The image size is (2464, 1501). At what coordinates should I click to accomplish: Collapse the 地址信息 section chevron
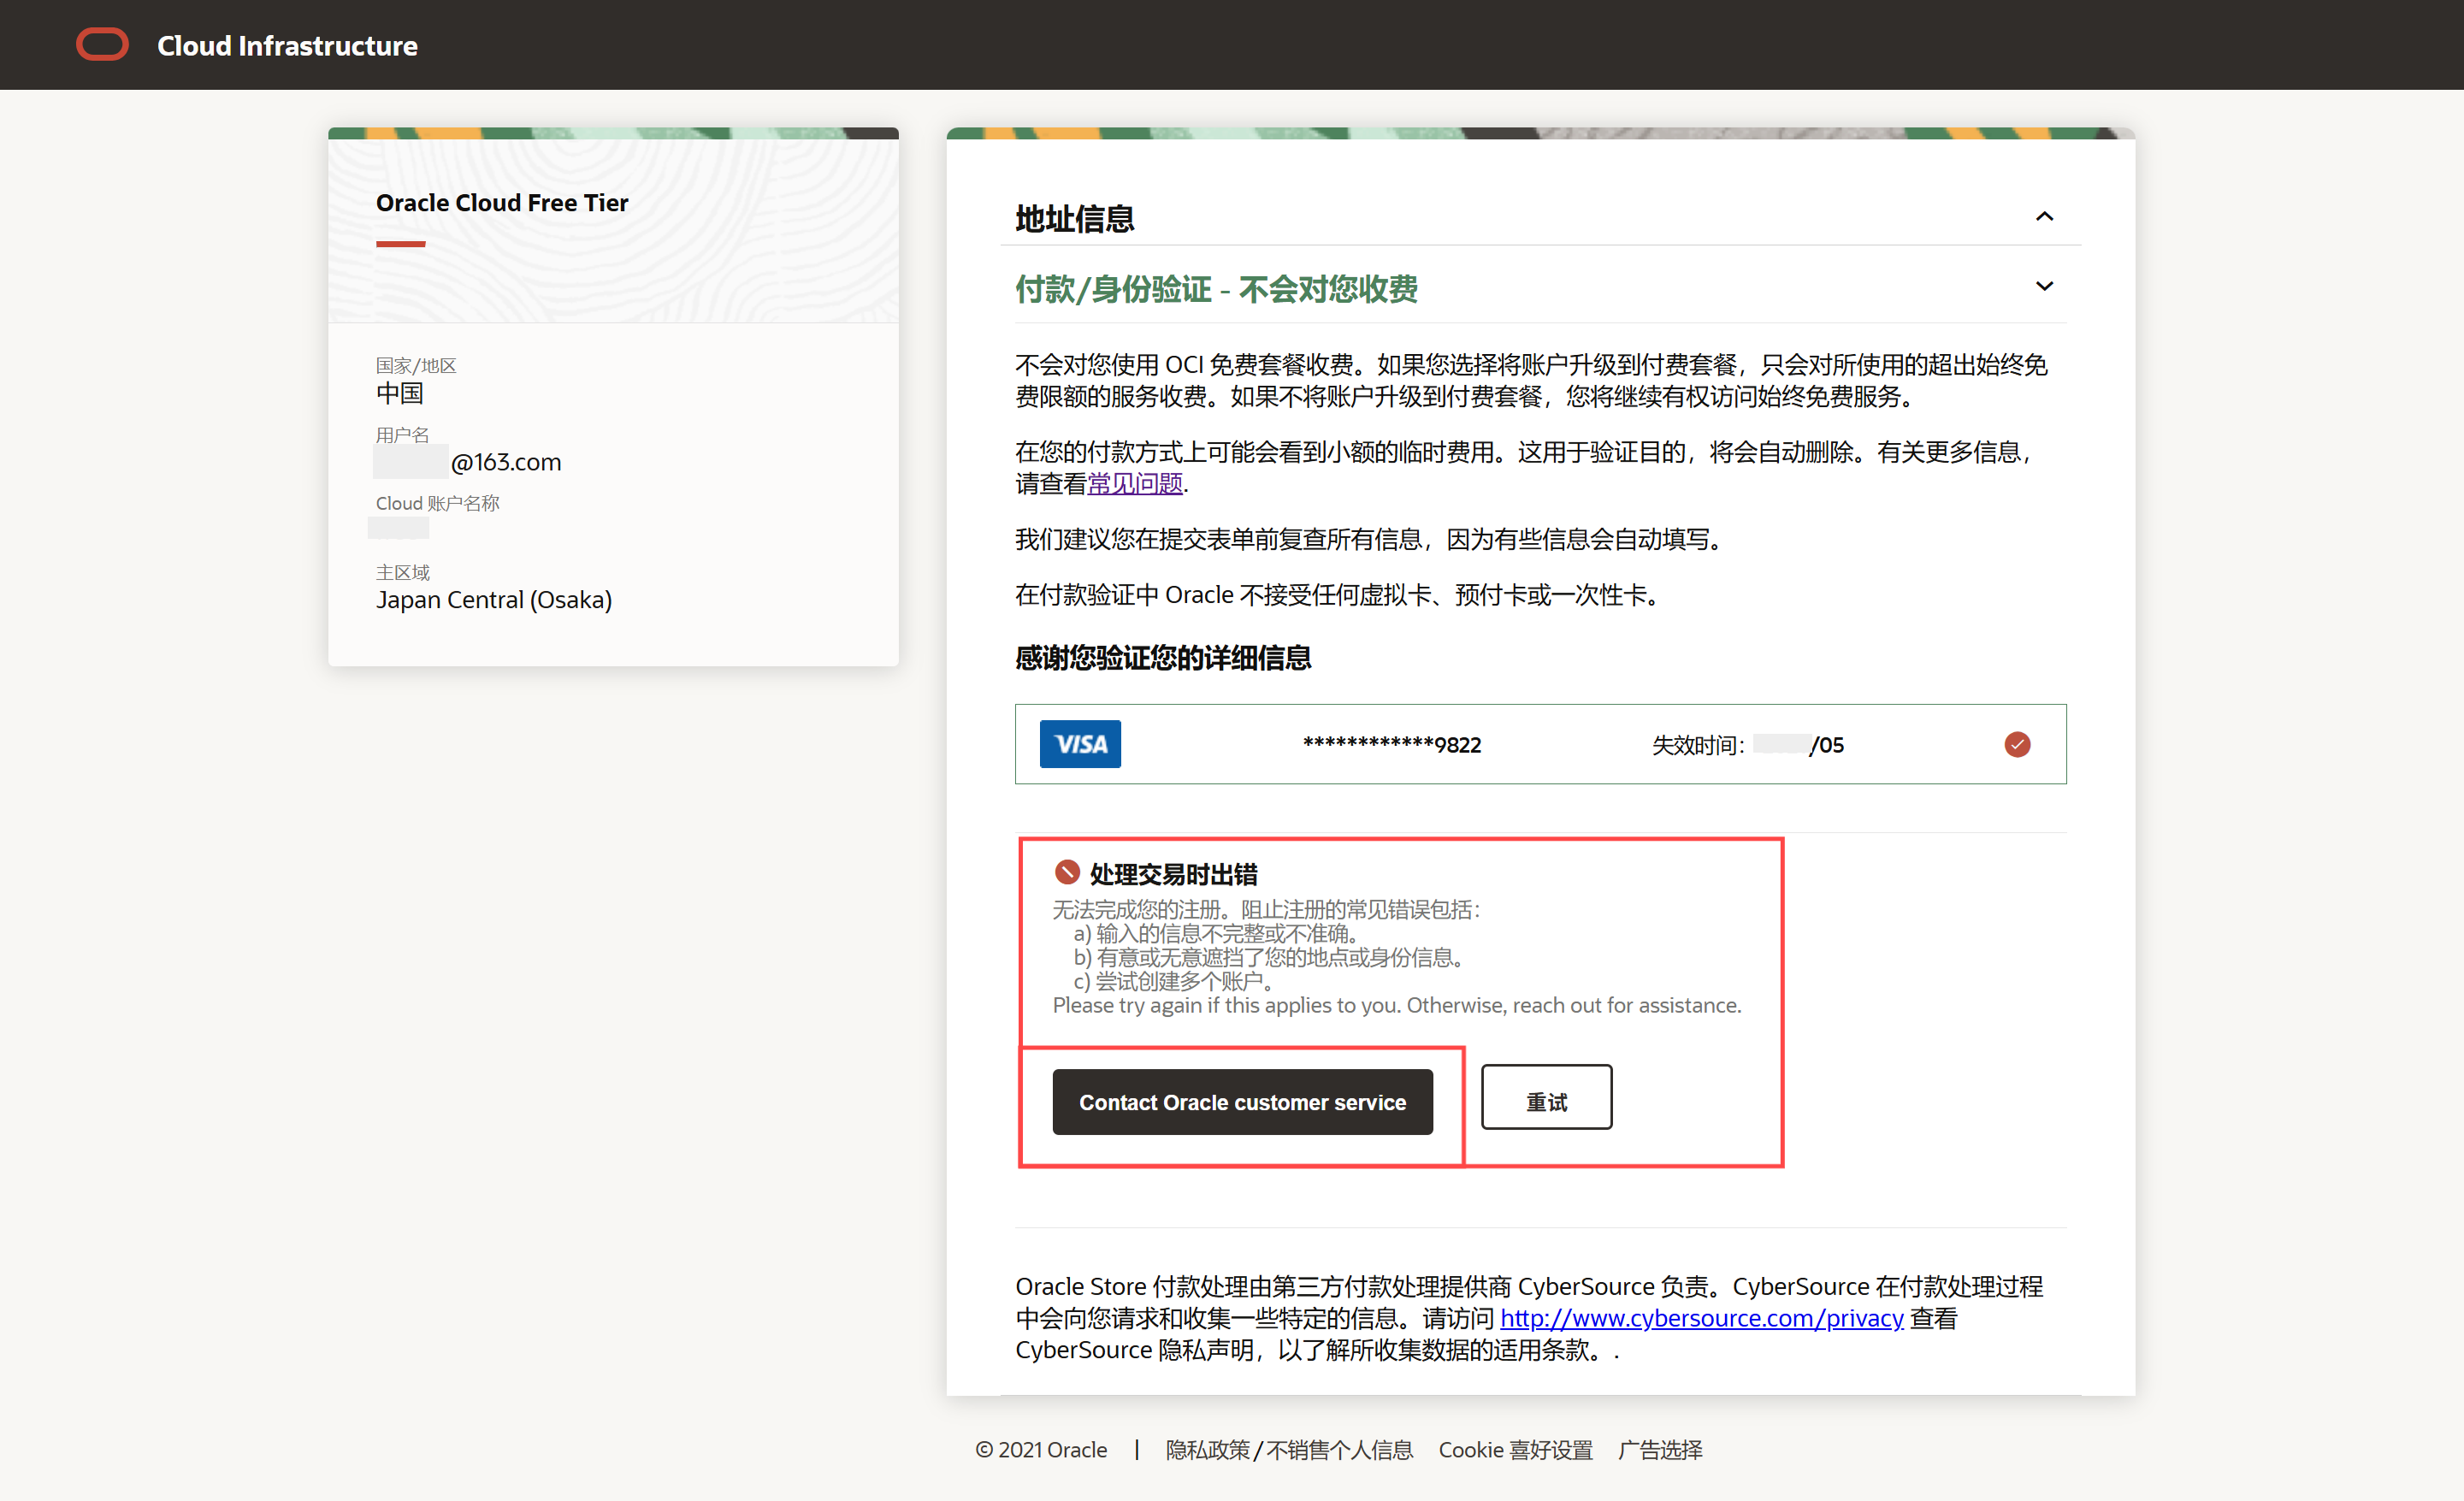coord(2044,216)
